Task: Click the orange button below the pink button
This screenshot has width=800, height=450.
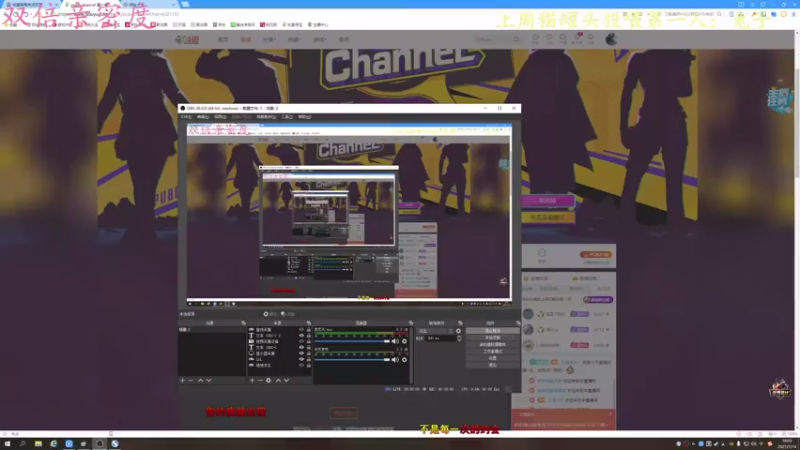Action: point(547,217)
